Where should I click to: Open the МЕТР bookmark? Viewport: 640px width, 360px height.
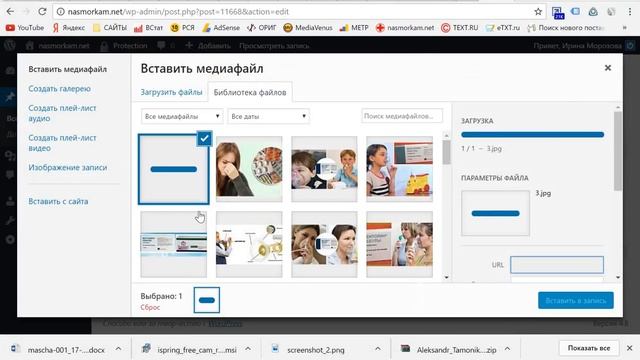(354, 28)
